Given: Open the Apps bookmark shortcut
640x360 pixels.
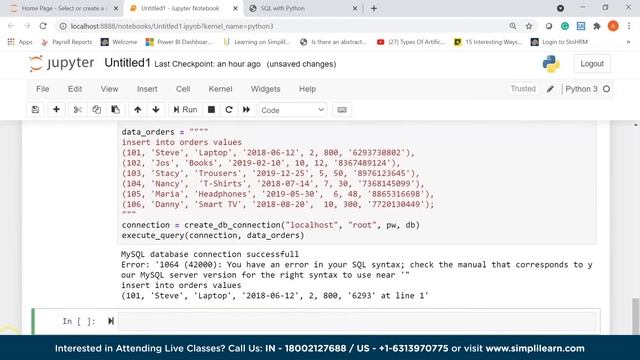Looking at the screenshot, I should [20, 42].
